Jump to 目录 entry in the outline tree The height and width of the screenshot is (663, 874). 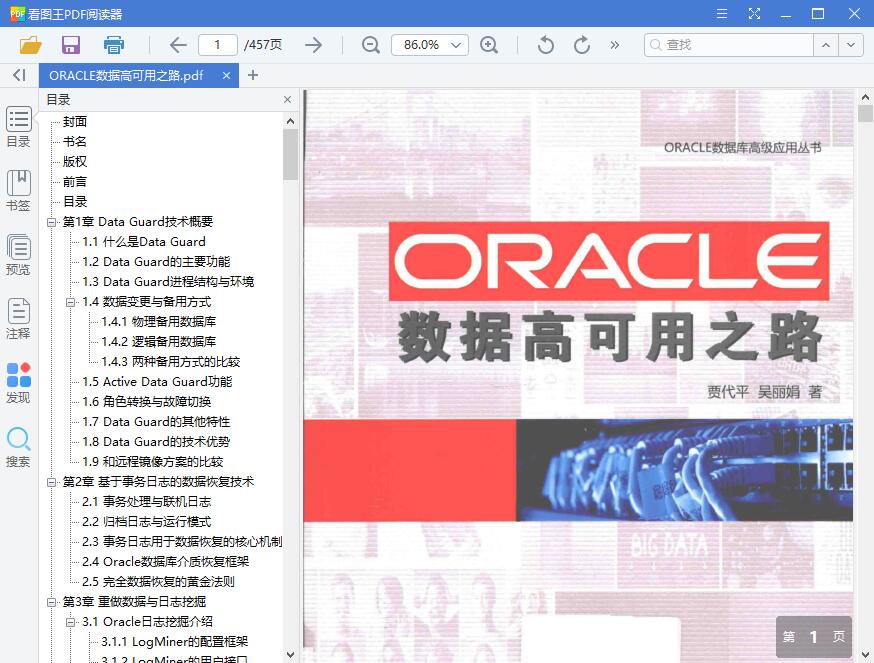pyautogui.click(x=75, y=202)
